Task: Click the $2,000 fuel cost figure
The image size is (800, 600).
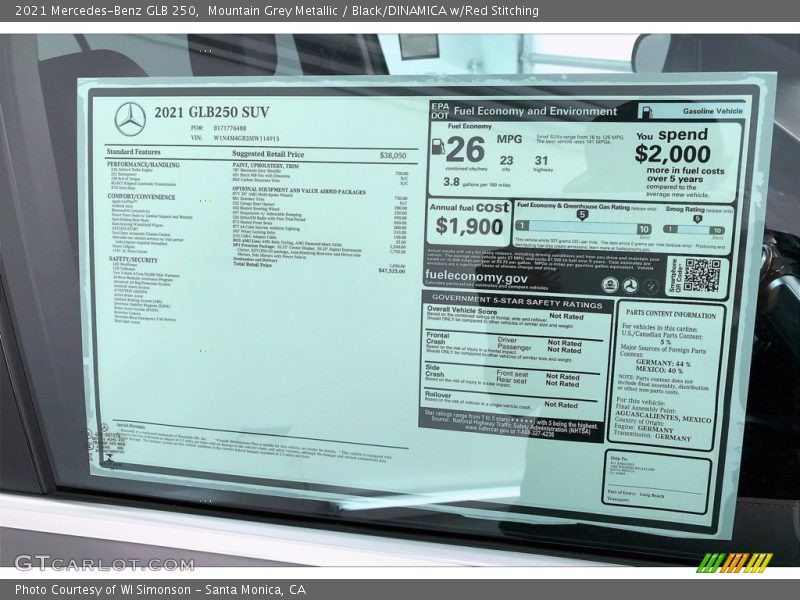Action: (x=672, y=154)
